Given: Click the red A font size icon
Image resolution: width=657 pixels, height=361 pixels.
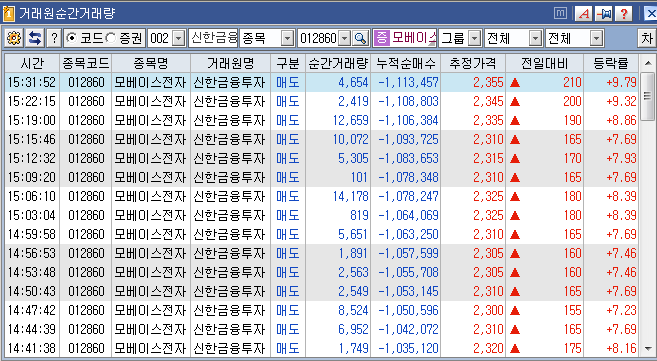Looking at the screenshot, I should coord(584,13).
